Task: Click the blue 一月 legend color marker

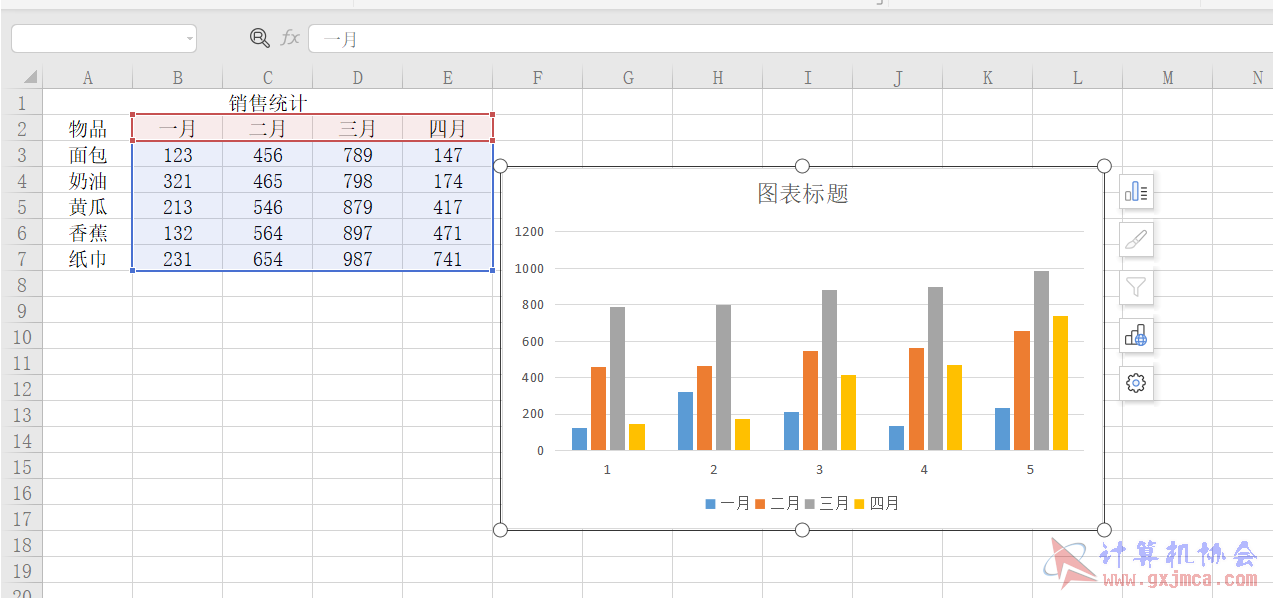Action: (x=711, y=504)
